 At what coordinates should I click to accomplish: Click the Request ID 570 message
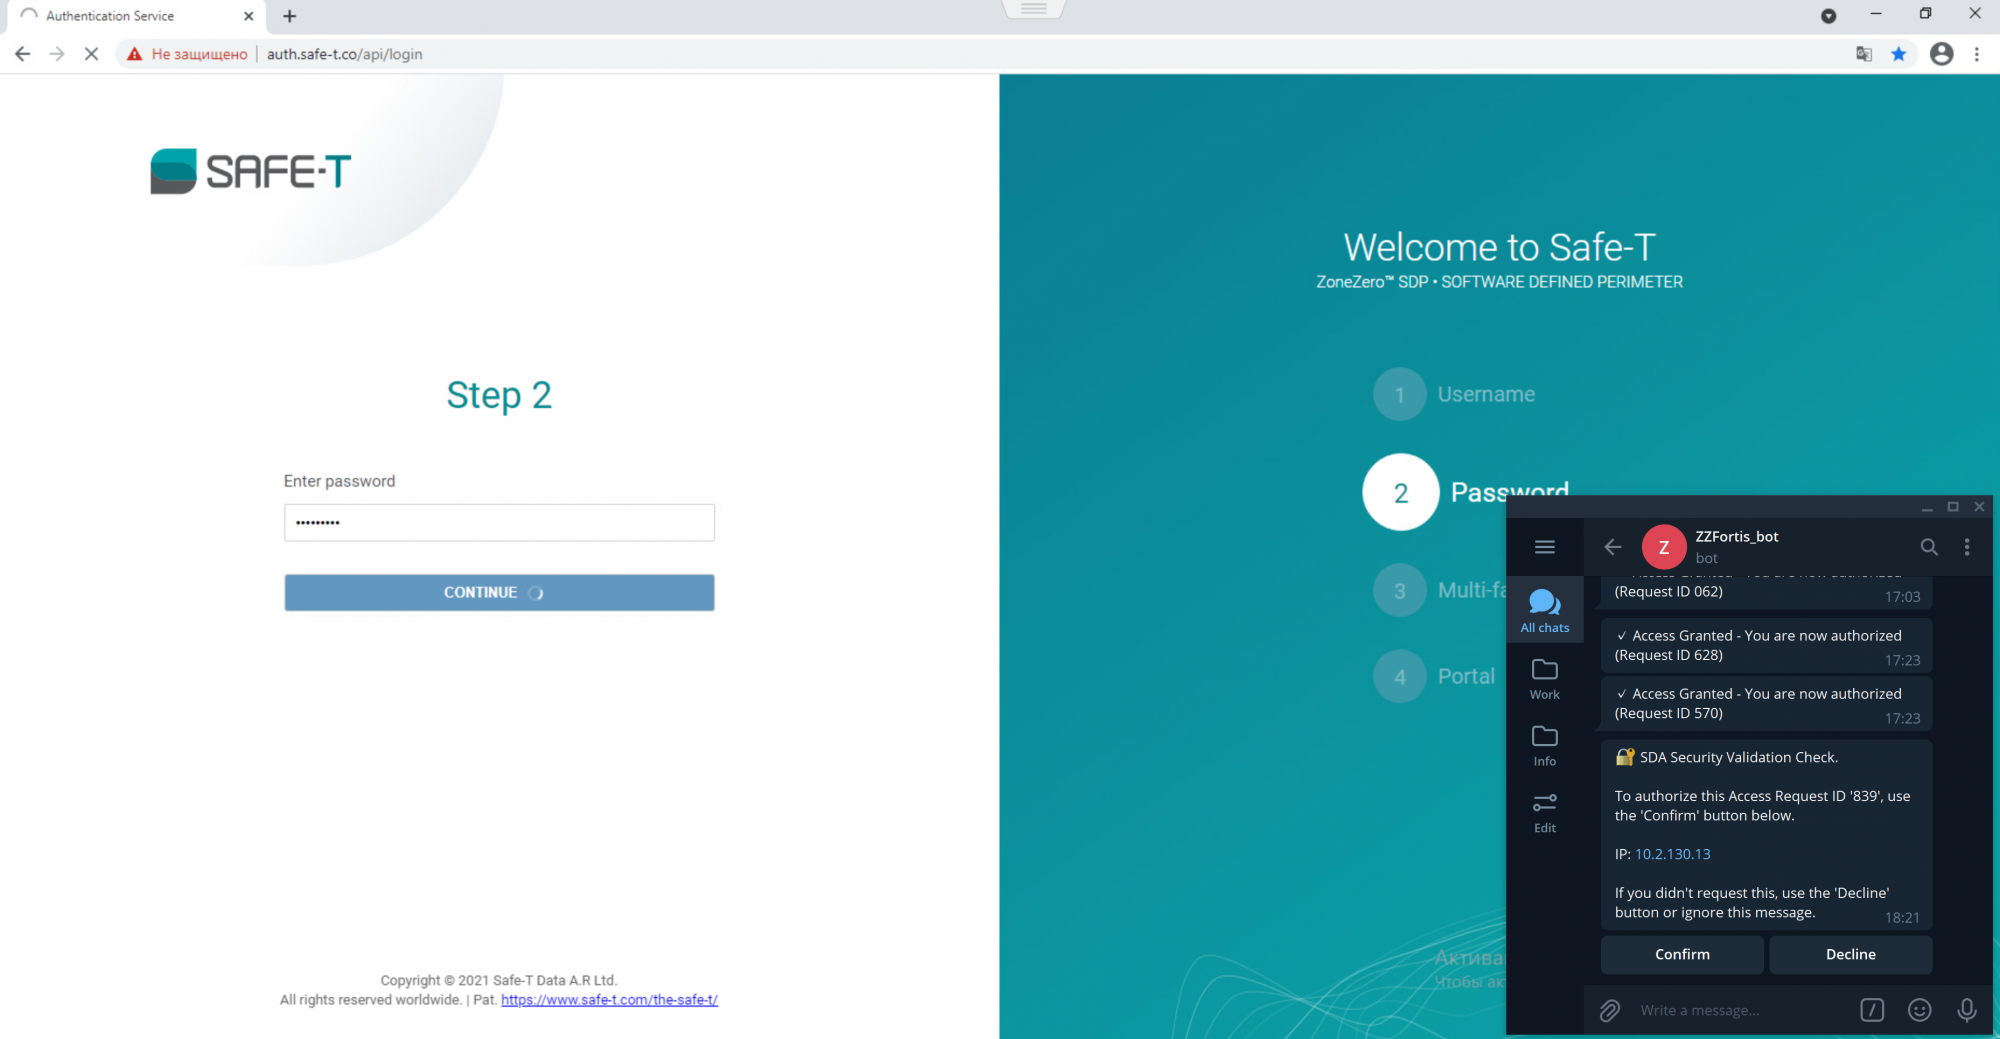click(x=1766, y=704)
